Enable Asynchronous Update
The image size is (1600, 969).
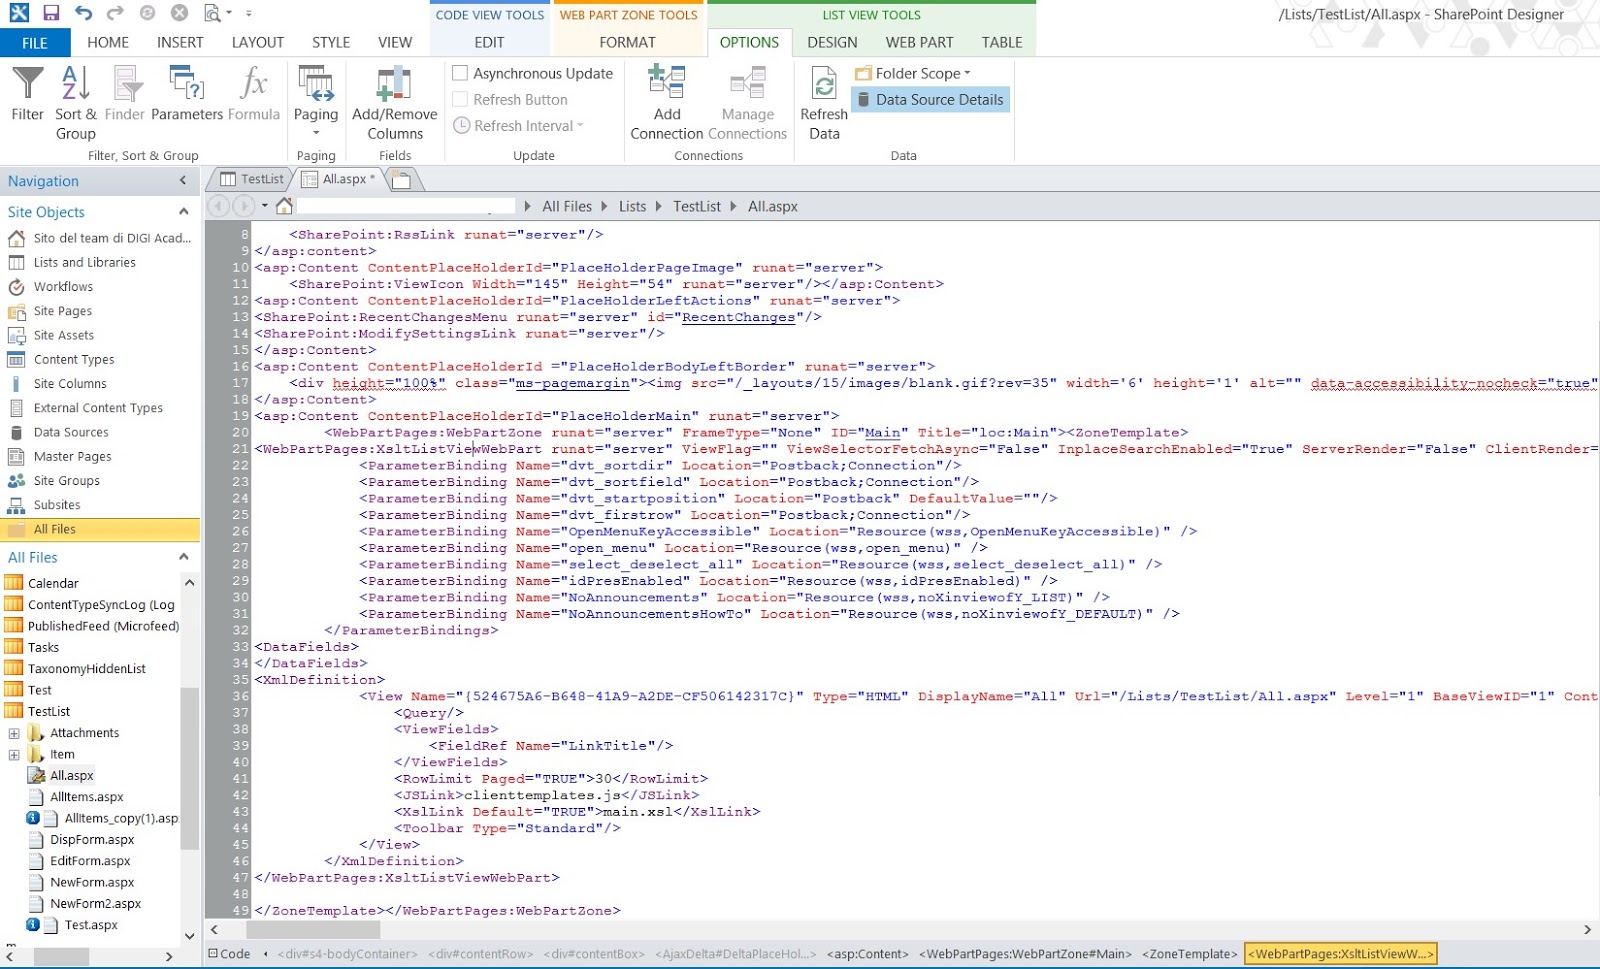click(x=460, y=73)
